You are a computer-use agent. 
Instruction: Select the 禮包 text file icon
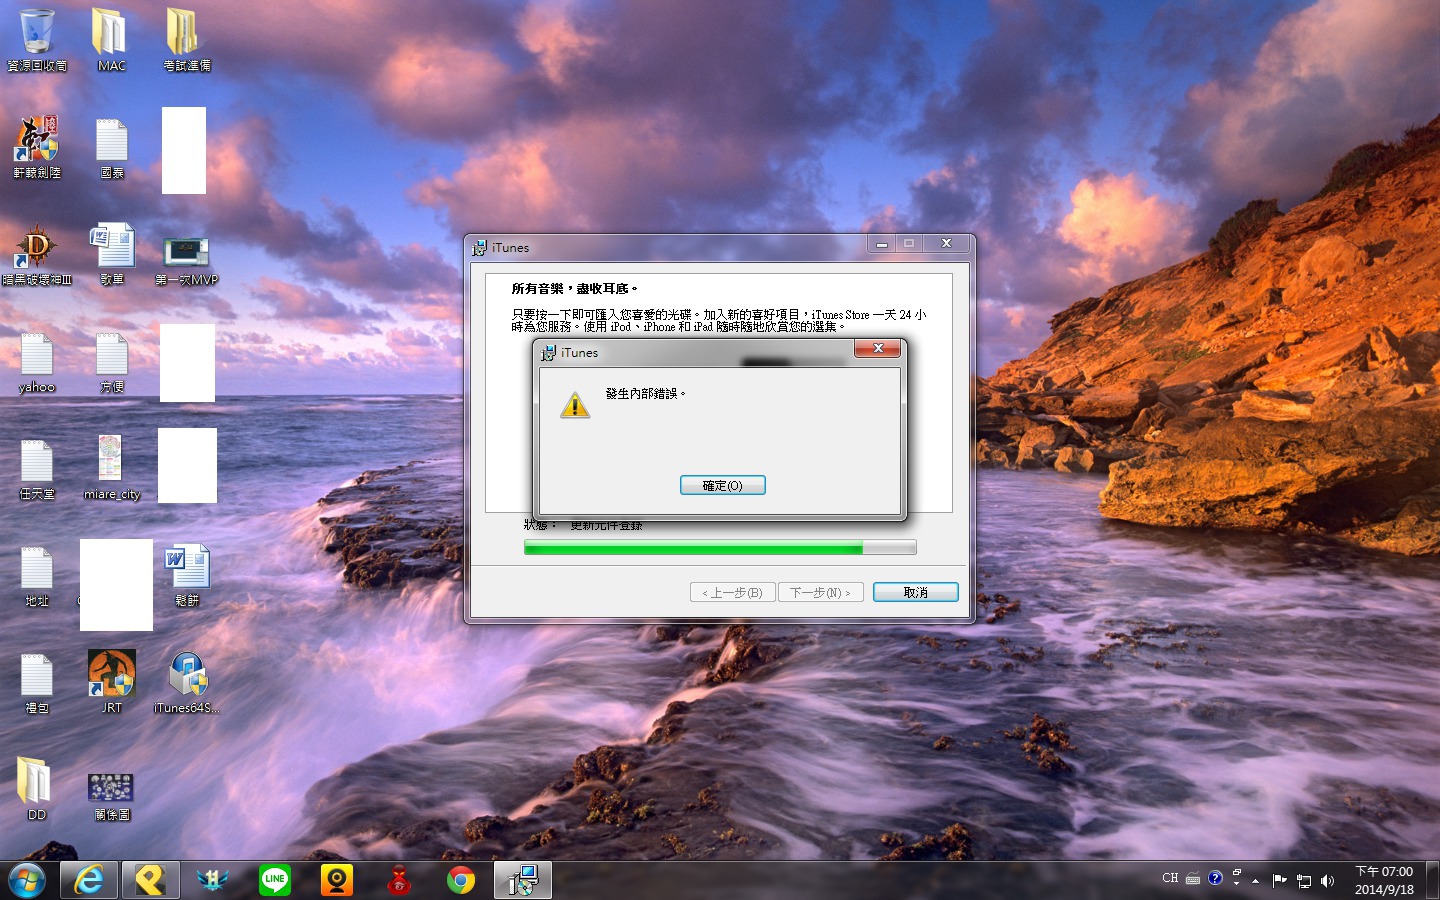tap(37, 683)
